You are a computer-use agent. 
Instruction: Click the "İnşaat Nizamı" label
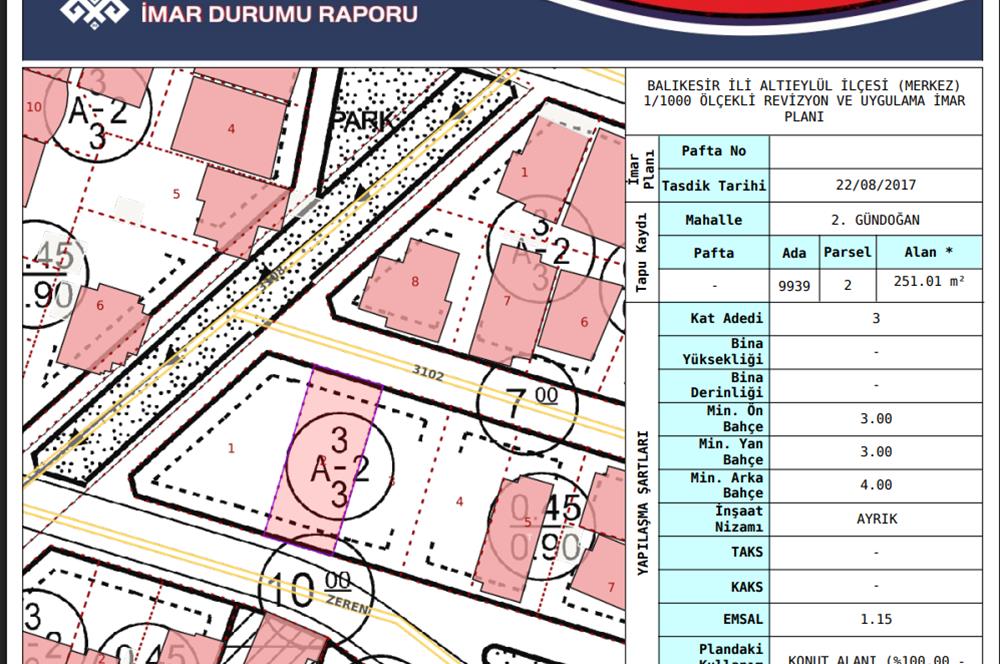[x=739, y=519]
